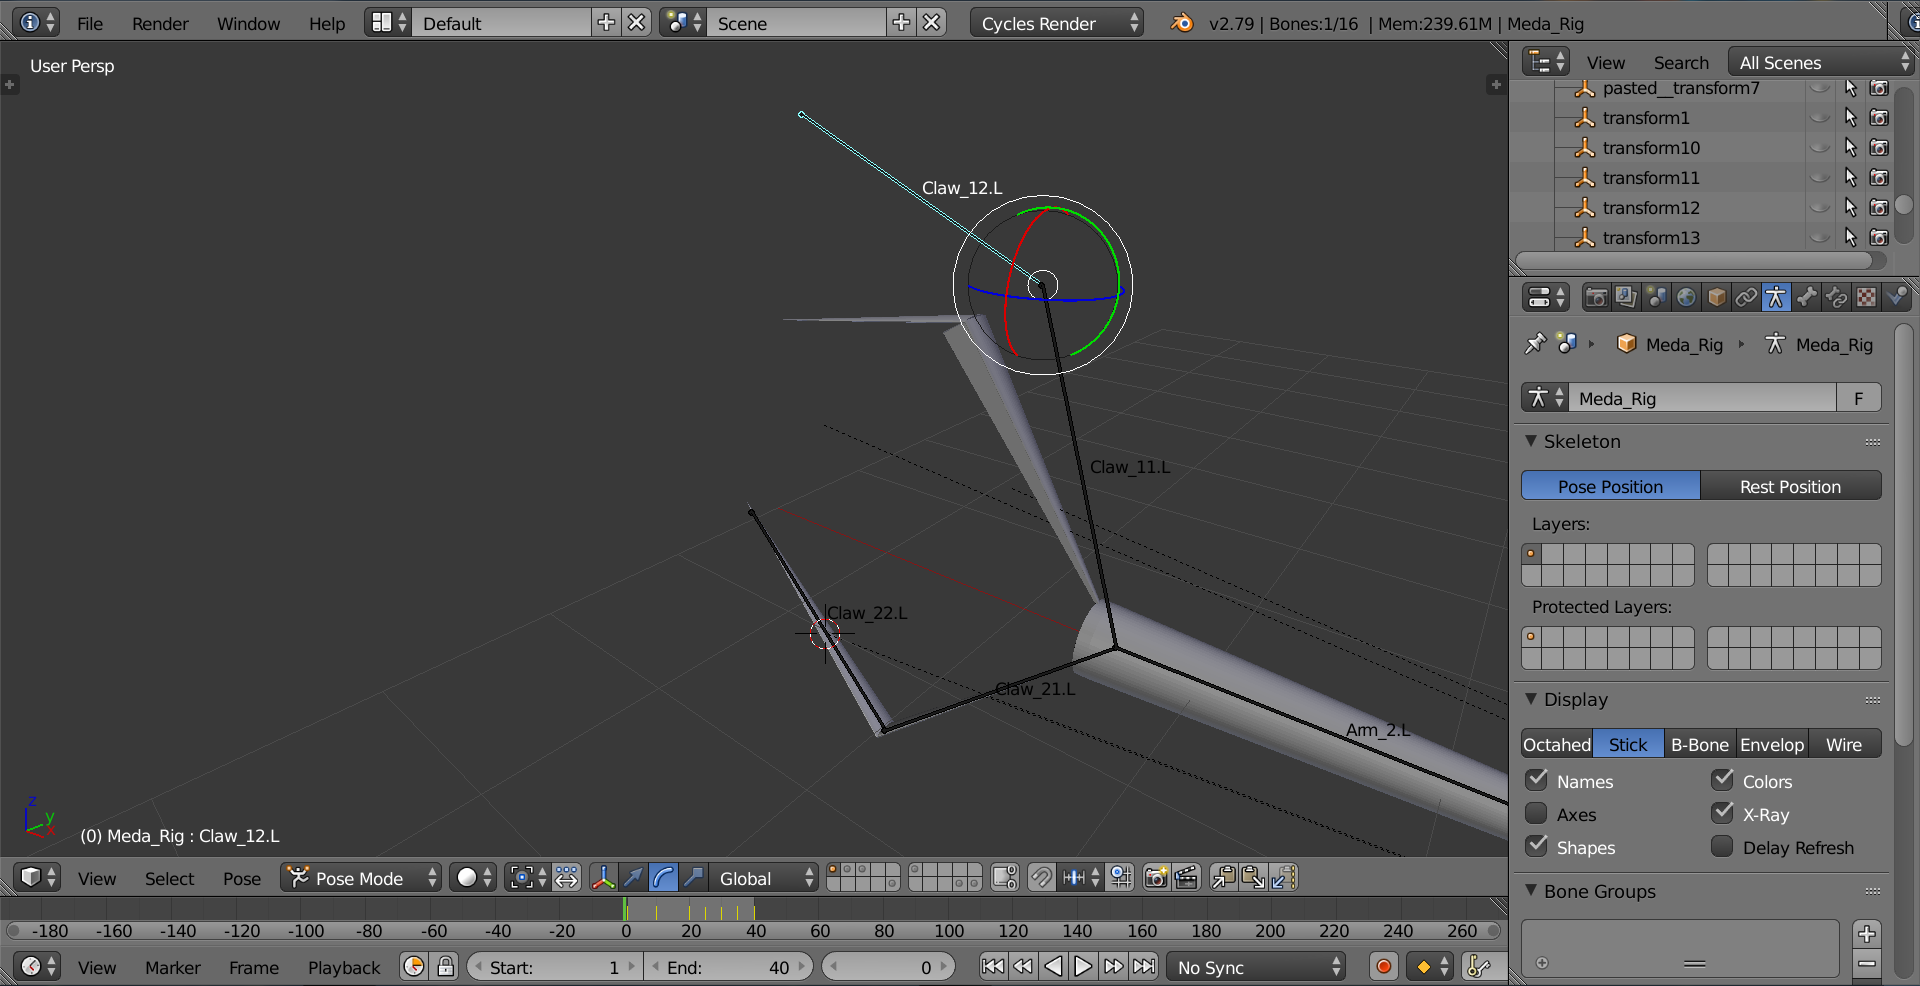Toggle visibility eye of transform10
1920x986 pixels.
click(x=1821, y=148)
